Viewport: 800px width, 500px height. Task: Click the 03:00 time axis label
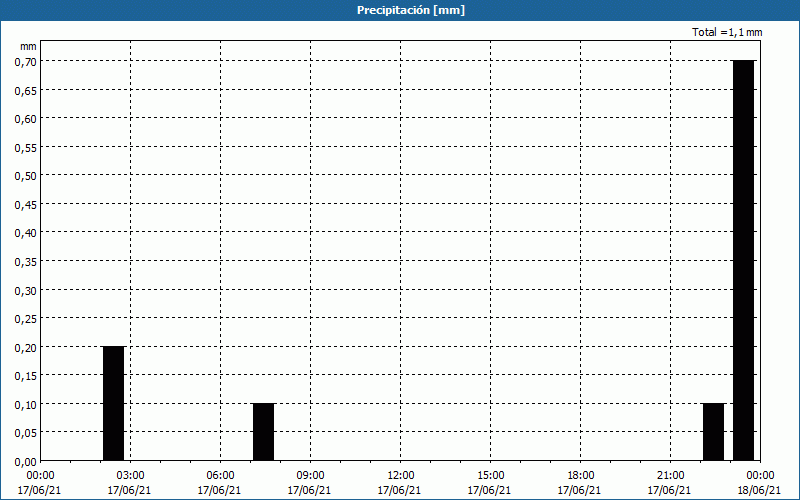(x=131, y=476)
